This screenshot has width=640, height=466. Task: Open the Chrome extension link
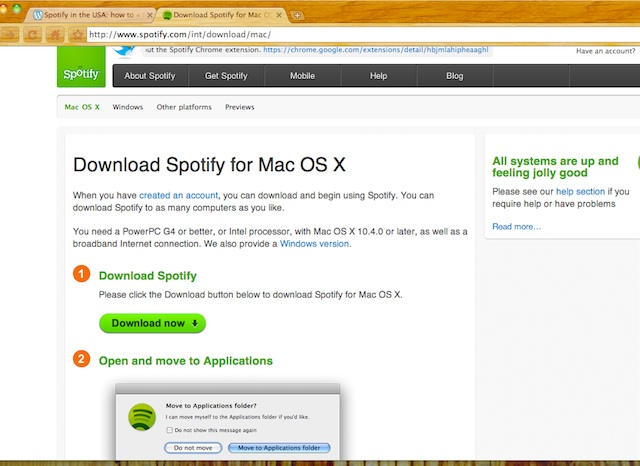376,50
